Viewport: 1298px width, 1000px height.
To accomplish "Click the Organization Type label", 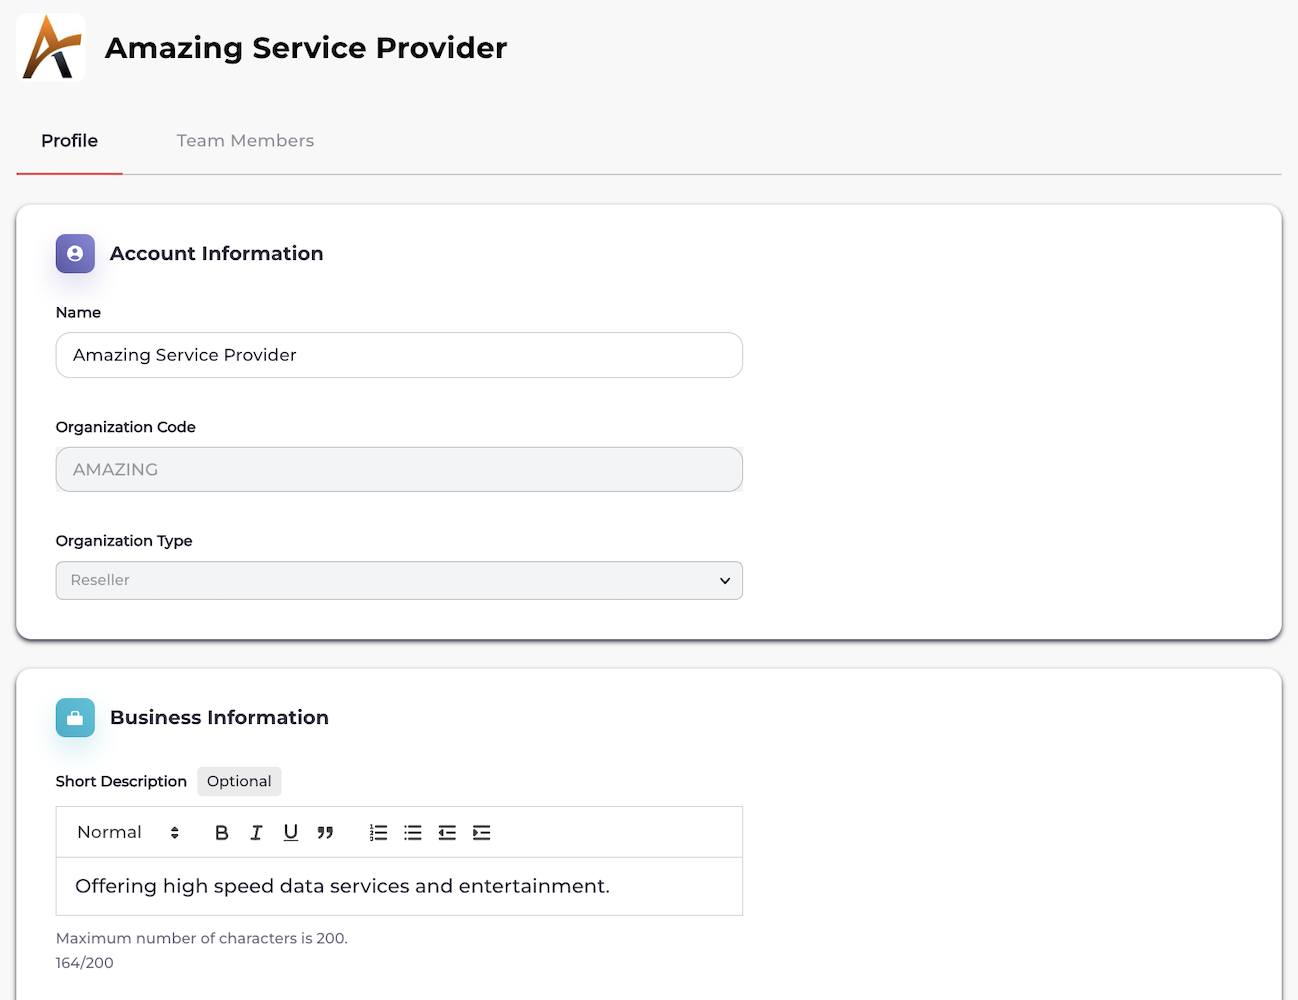I will pos(124,541).
